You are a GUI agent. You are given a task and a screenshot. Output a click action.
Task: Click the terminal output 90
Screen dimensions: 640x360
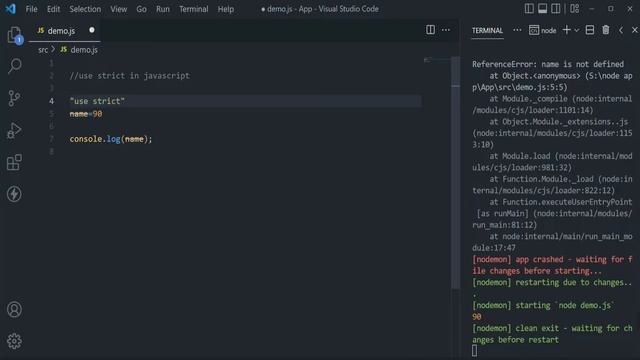(x=477, y=317)
